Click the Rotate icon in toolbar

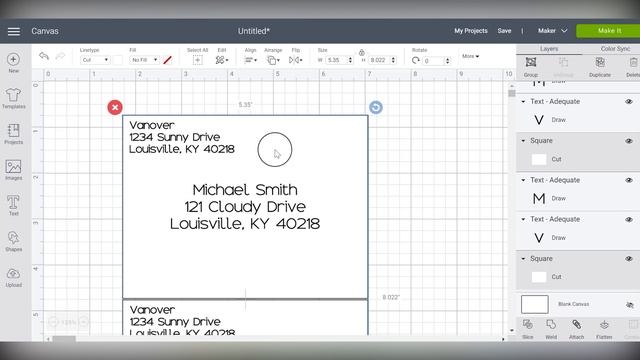[416, 60]
